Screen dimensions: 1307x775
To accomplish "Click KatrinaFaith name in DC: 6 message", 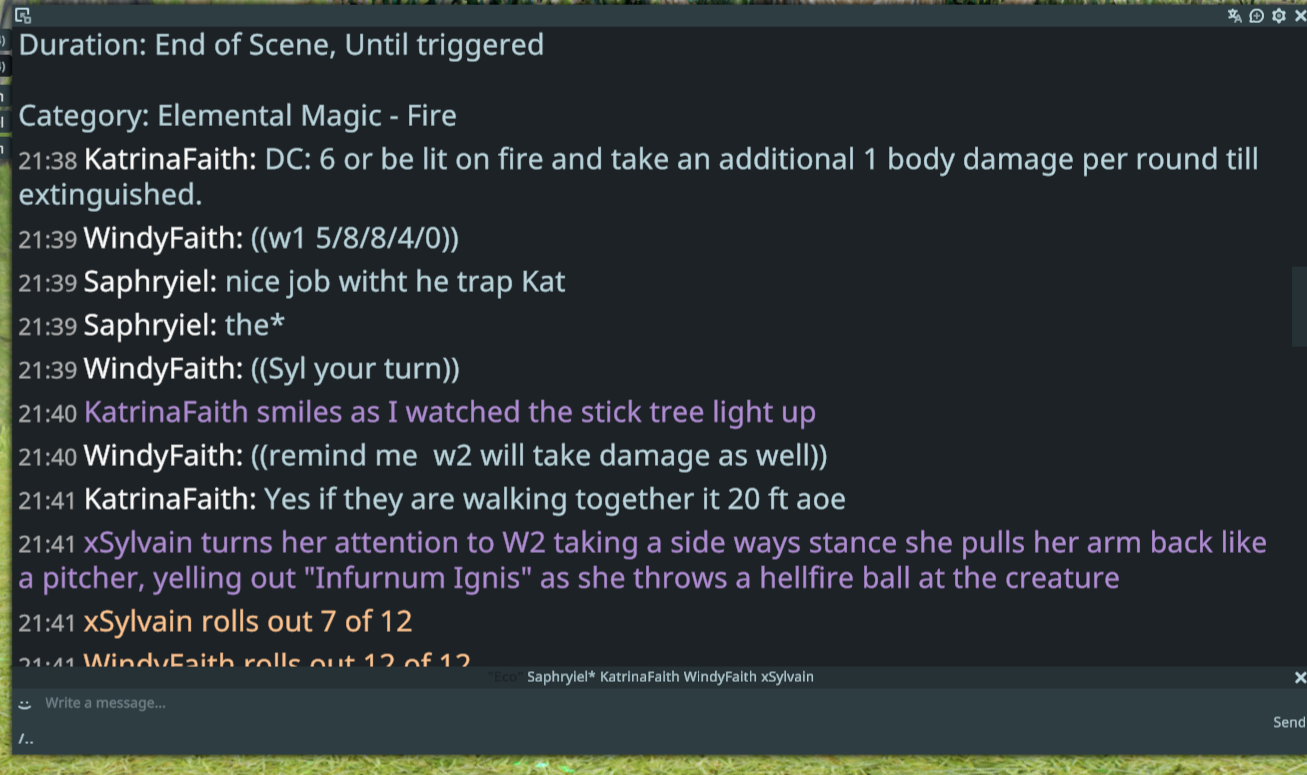I will 170,160.
